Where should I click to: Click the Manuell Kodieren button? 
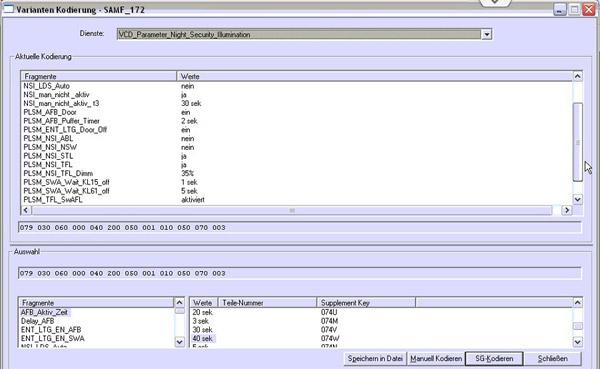(436, 359)
